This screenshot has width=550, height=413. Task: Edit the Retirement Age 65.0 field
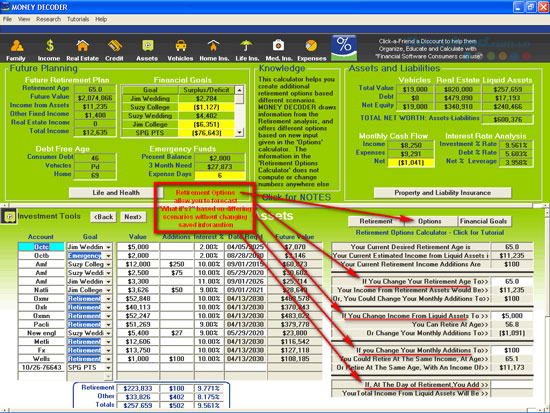tap(95, 89)
